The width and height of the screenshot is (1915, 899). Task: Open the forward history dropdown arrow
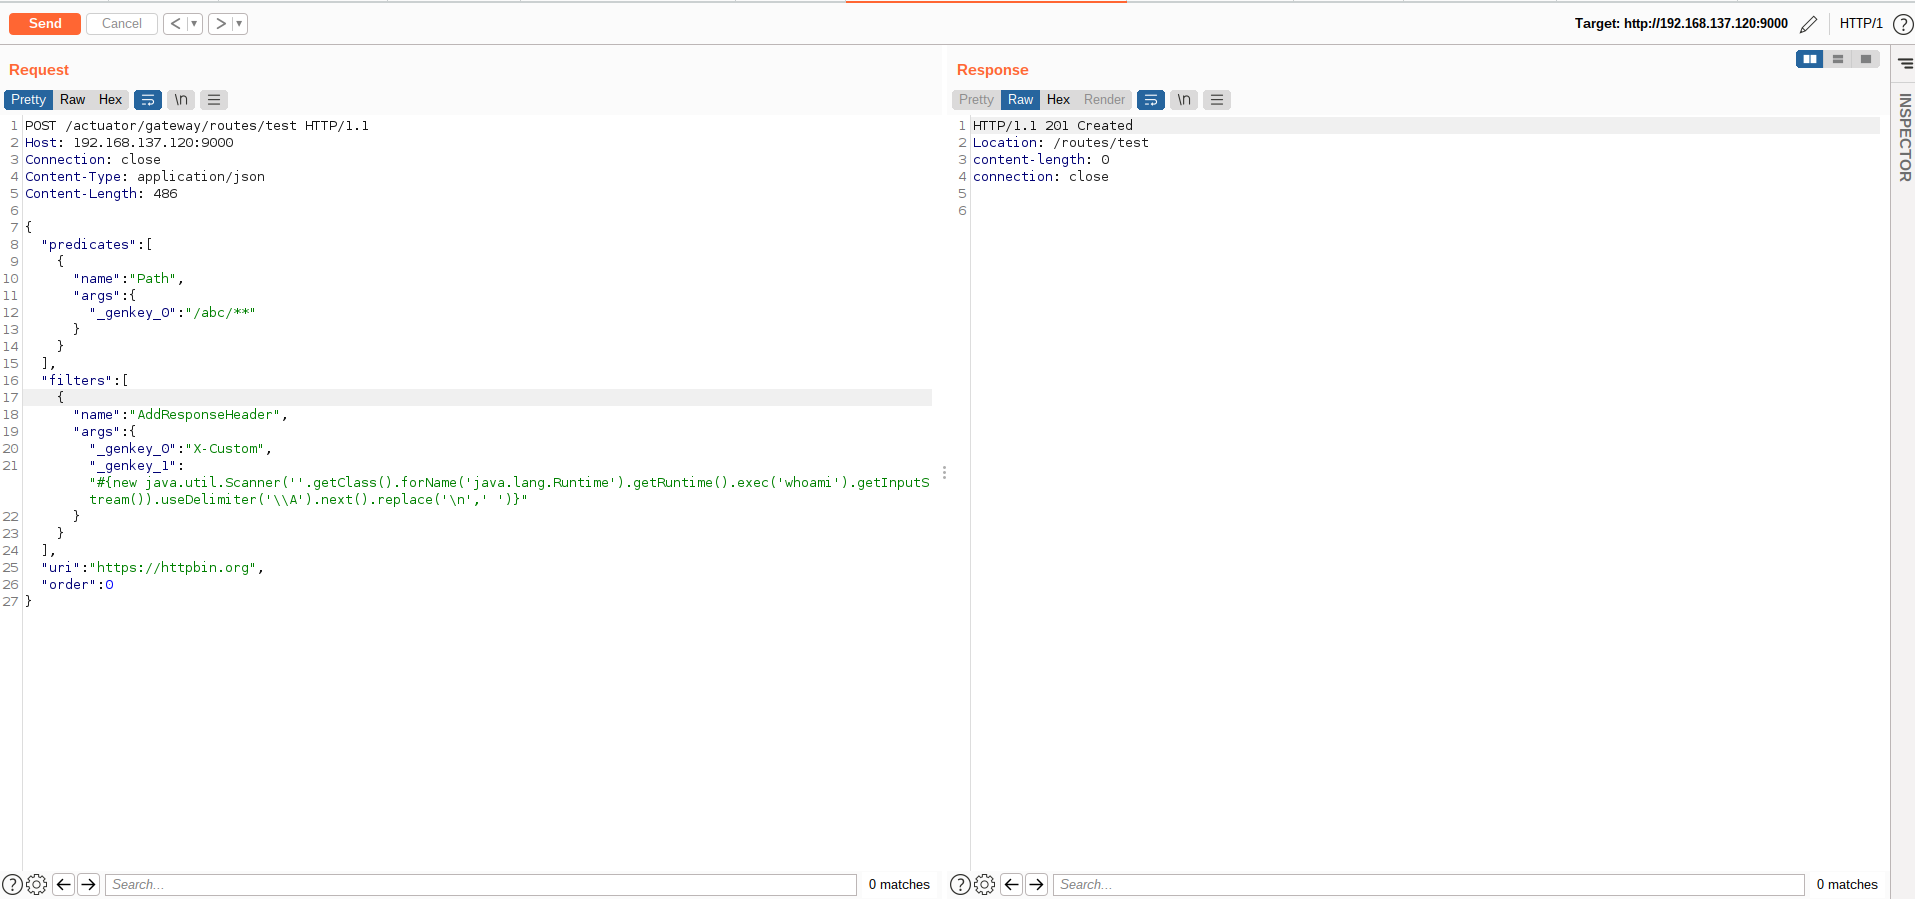coord(239,23)
